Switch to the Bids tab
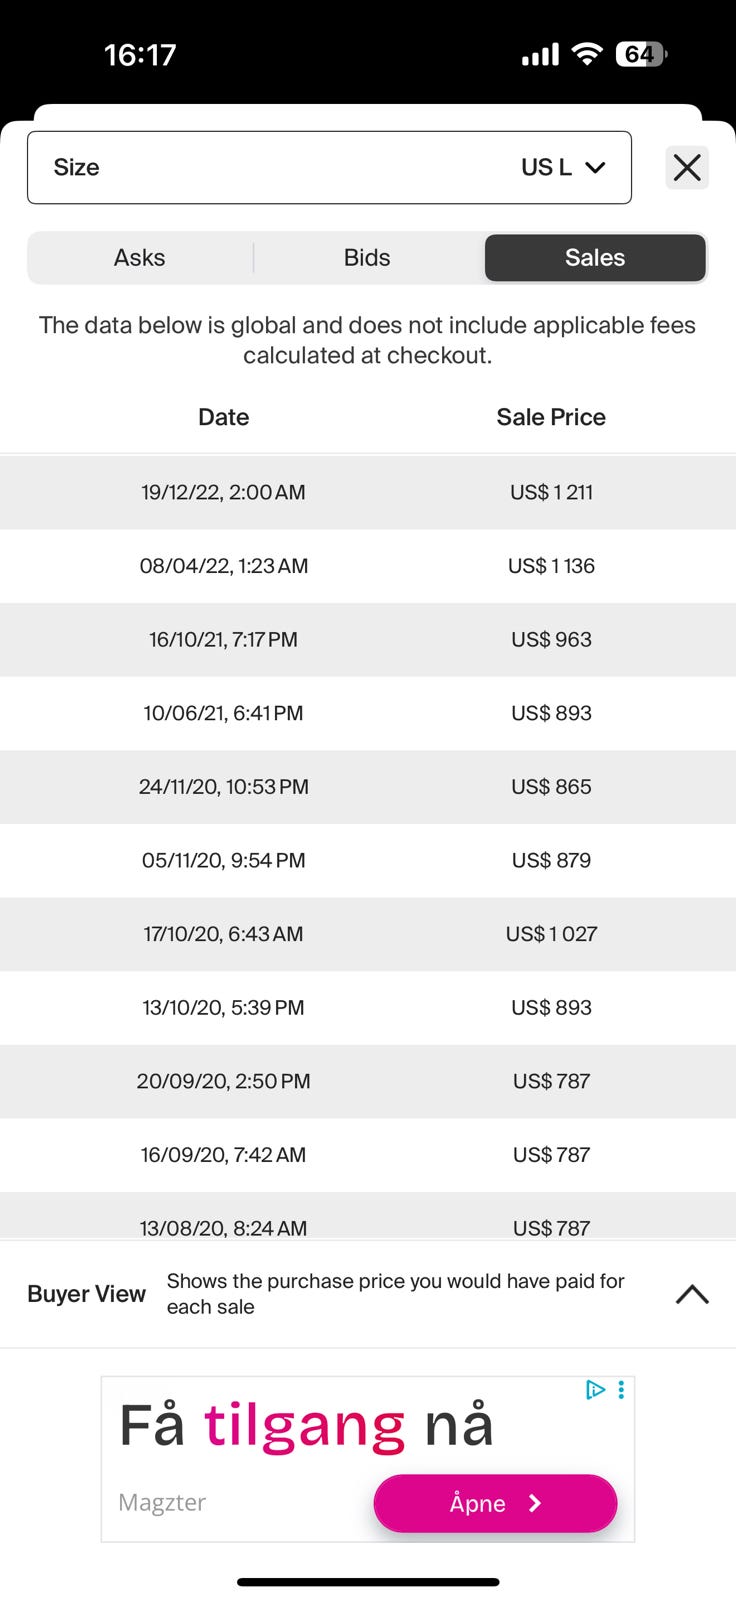The height and width of the screenshot is (1600, 736). (367, 258)
